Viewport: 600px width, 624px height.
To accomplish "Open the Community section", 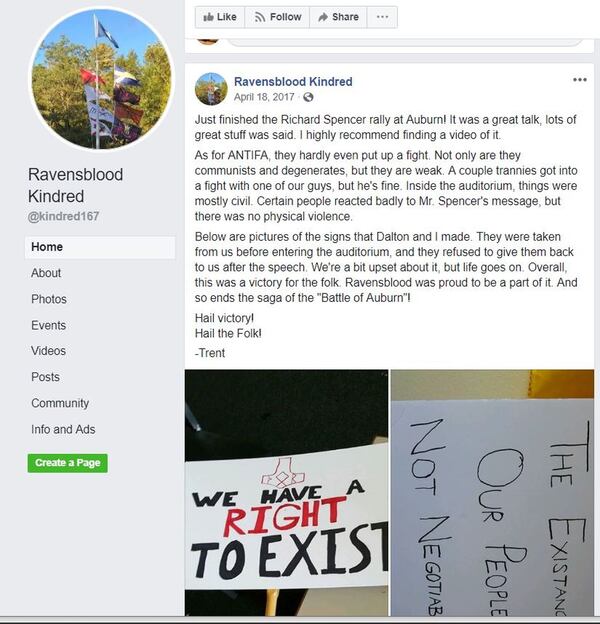I will click(x=60, y=403).
